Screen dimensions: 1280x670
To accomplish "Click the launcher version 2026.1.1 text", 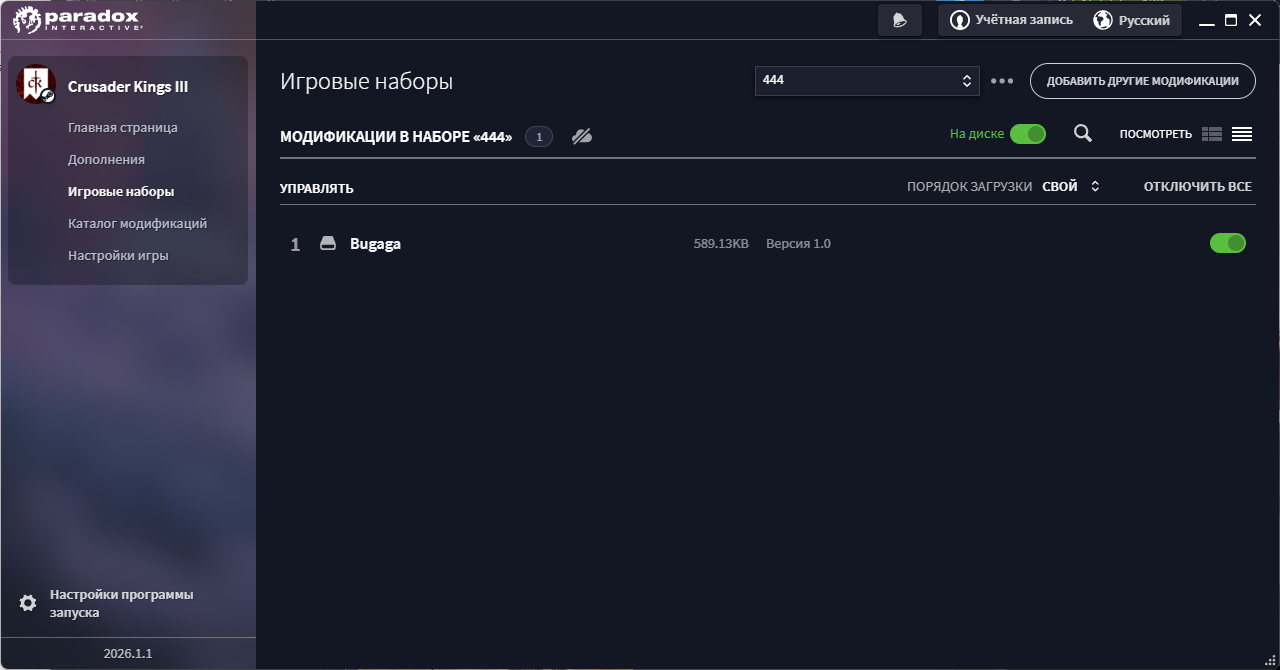I will (x=128, y=654).
